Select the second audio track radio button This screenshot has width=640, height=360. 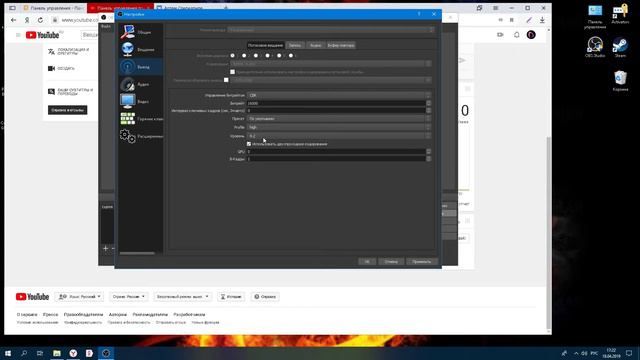pyautogui.click(x=244, y=56)
